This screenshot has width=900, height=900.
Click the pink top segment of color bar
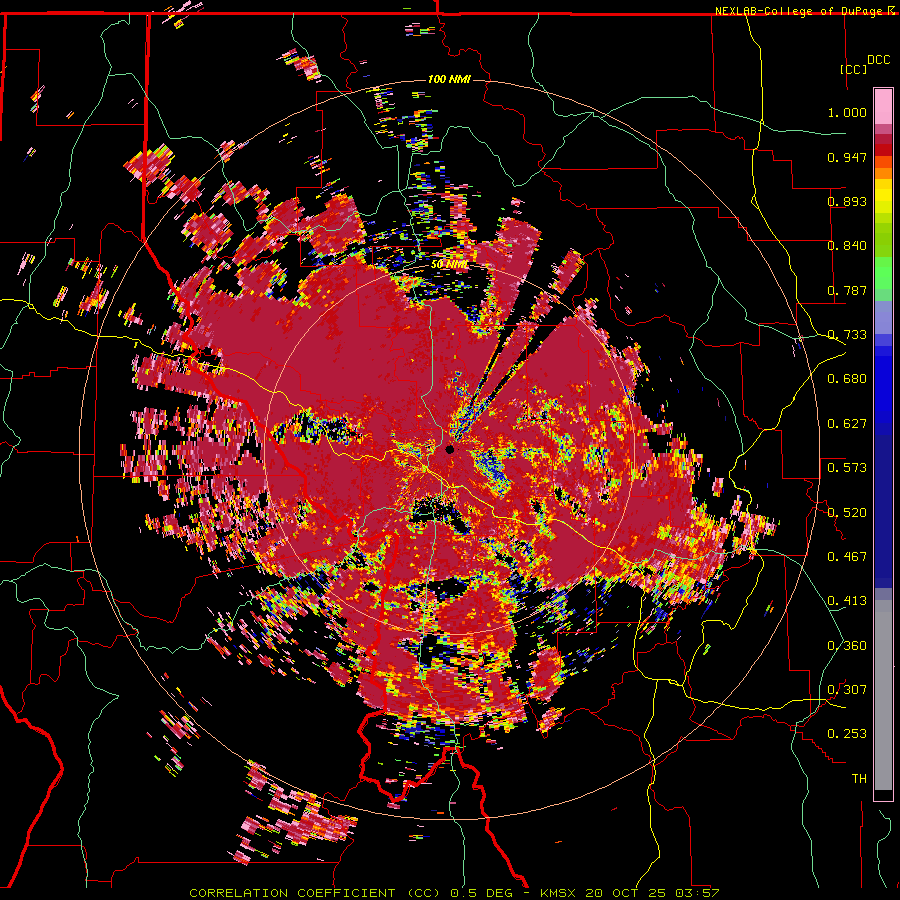click(883, 106)
